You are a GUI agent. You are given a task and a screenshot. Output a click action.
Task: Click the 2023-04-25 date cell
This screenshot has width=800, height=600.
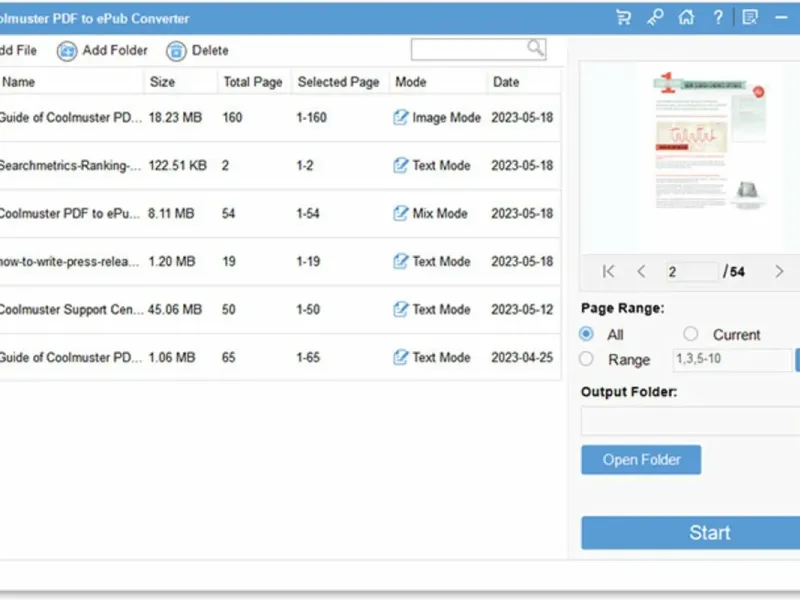tap(522, 357)
